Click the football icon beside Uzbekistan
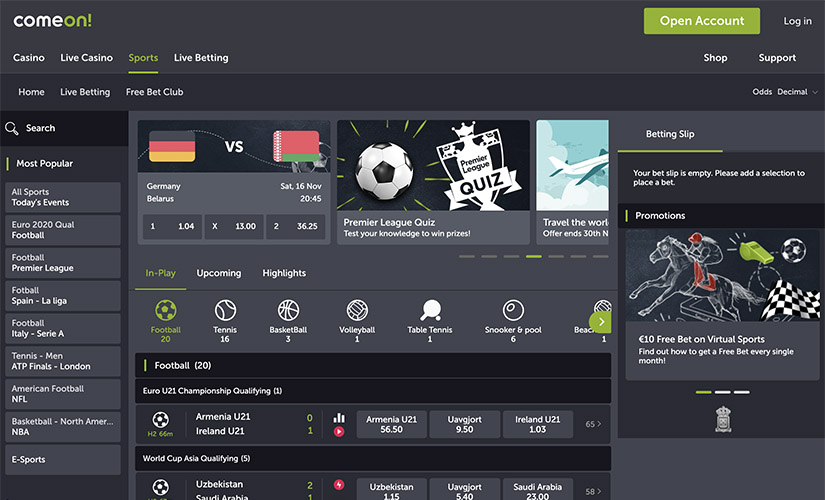825x500 pixels. (160, 487)
